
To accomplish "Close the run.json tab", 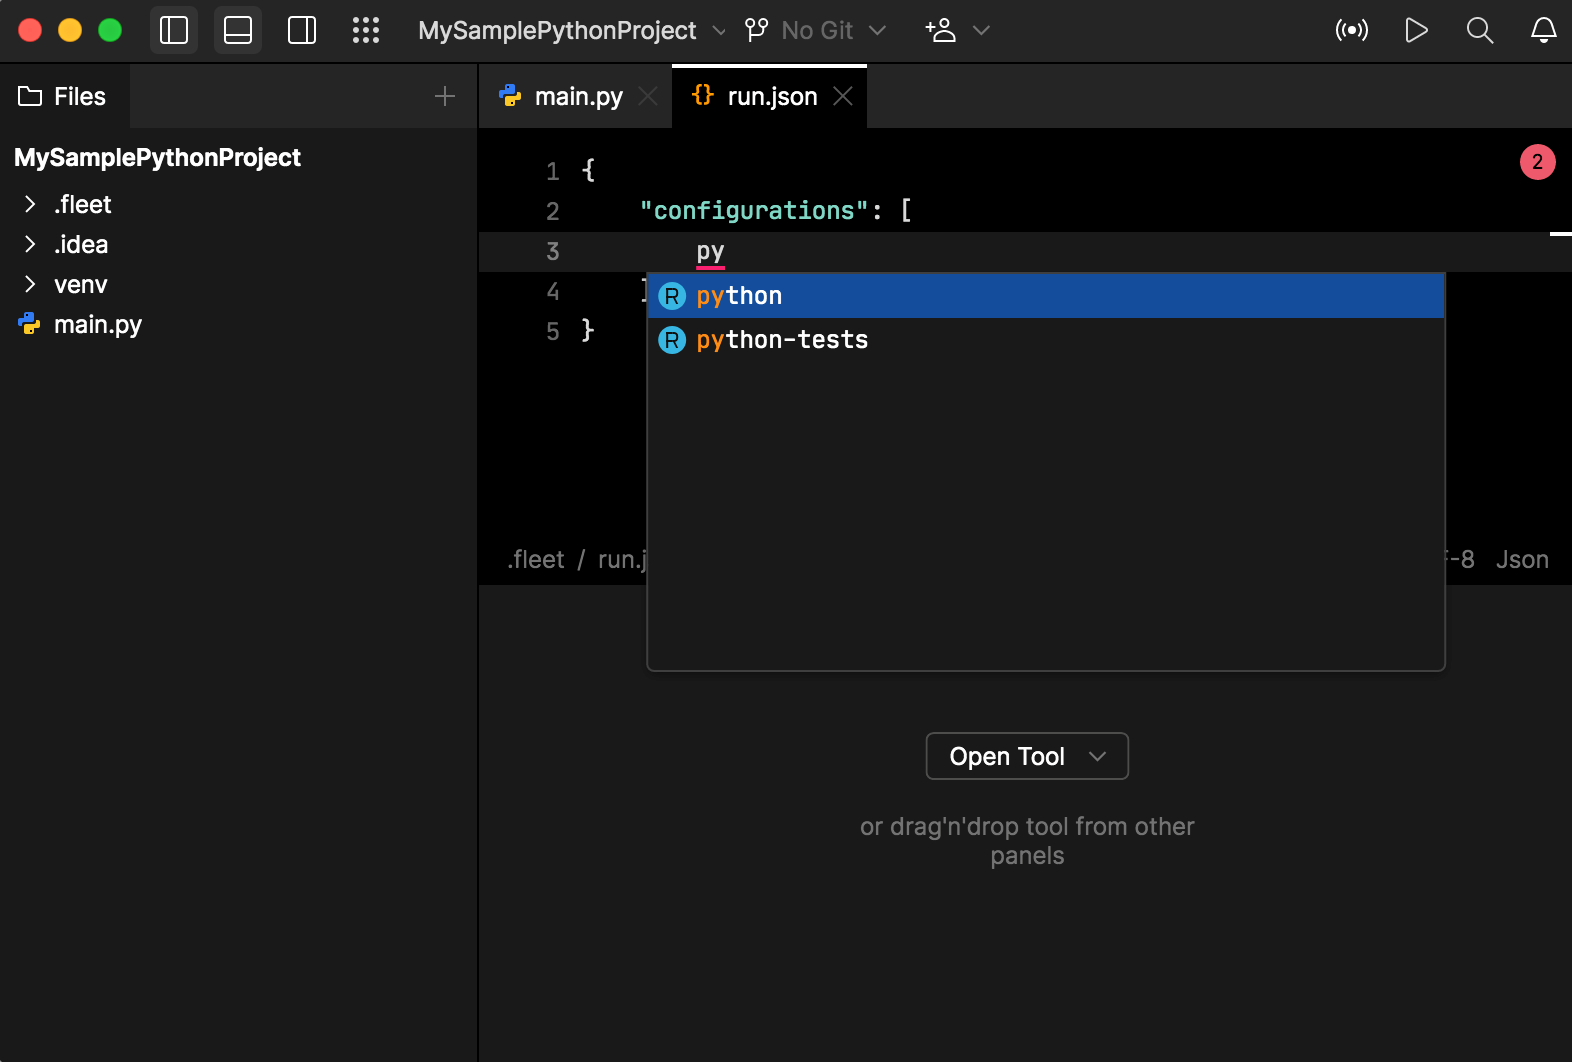I will click(x=843, y=96).
